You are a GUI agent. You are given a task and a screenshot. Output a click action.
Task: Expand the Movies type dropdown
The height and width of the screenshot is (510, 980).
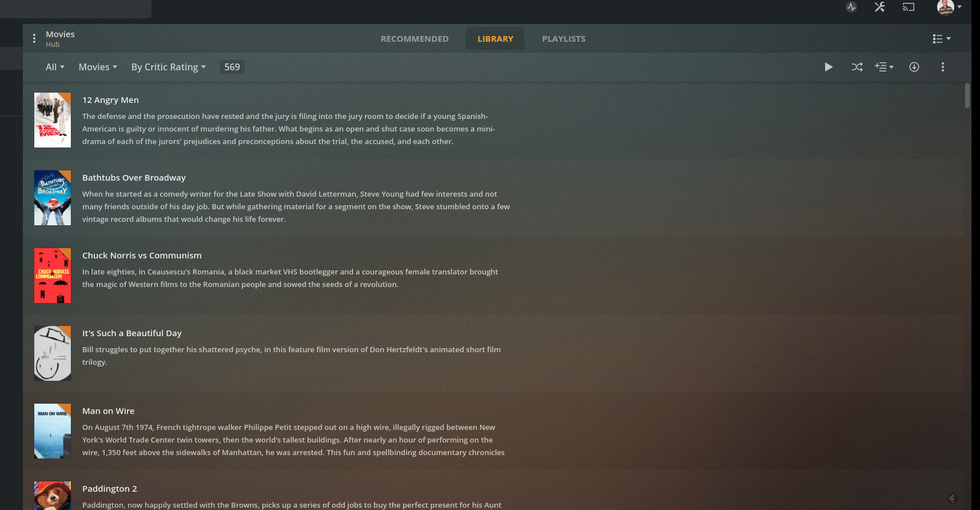coord(98,67)
